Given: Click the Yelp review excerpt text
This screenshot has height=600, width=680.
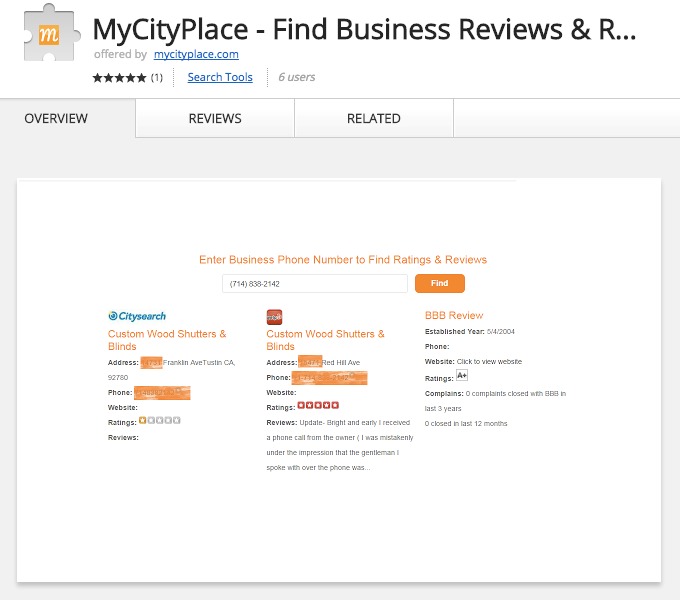Looking at the screenshot, I should (340, 445).
